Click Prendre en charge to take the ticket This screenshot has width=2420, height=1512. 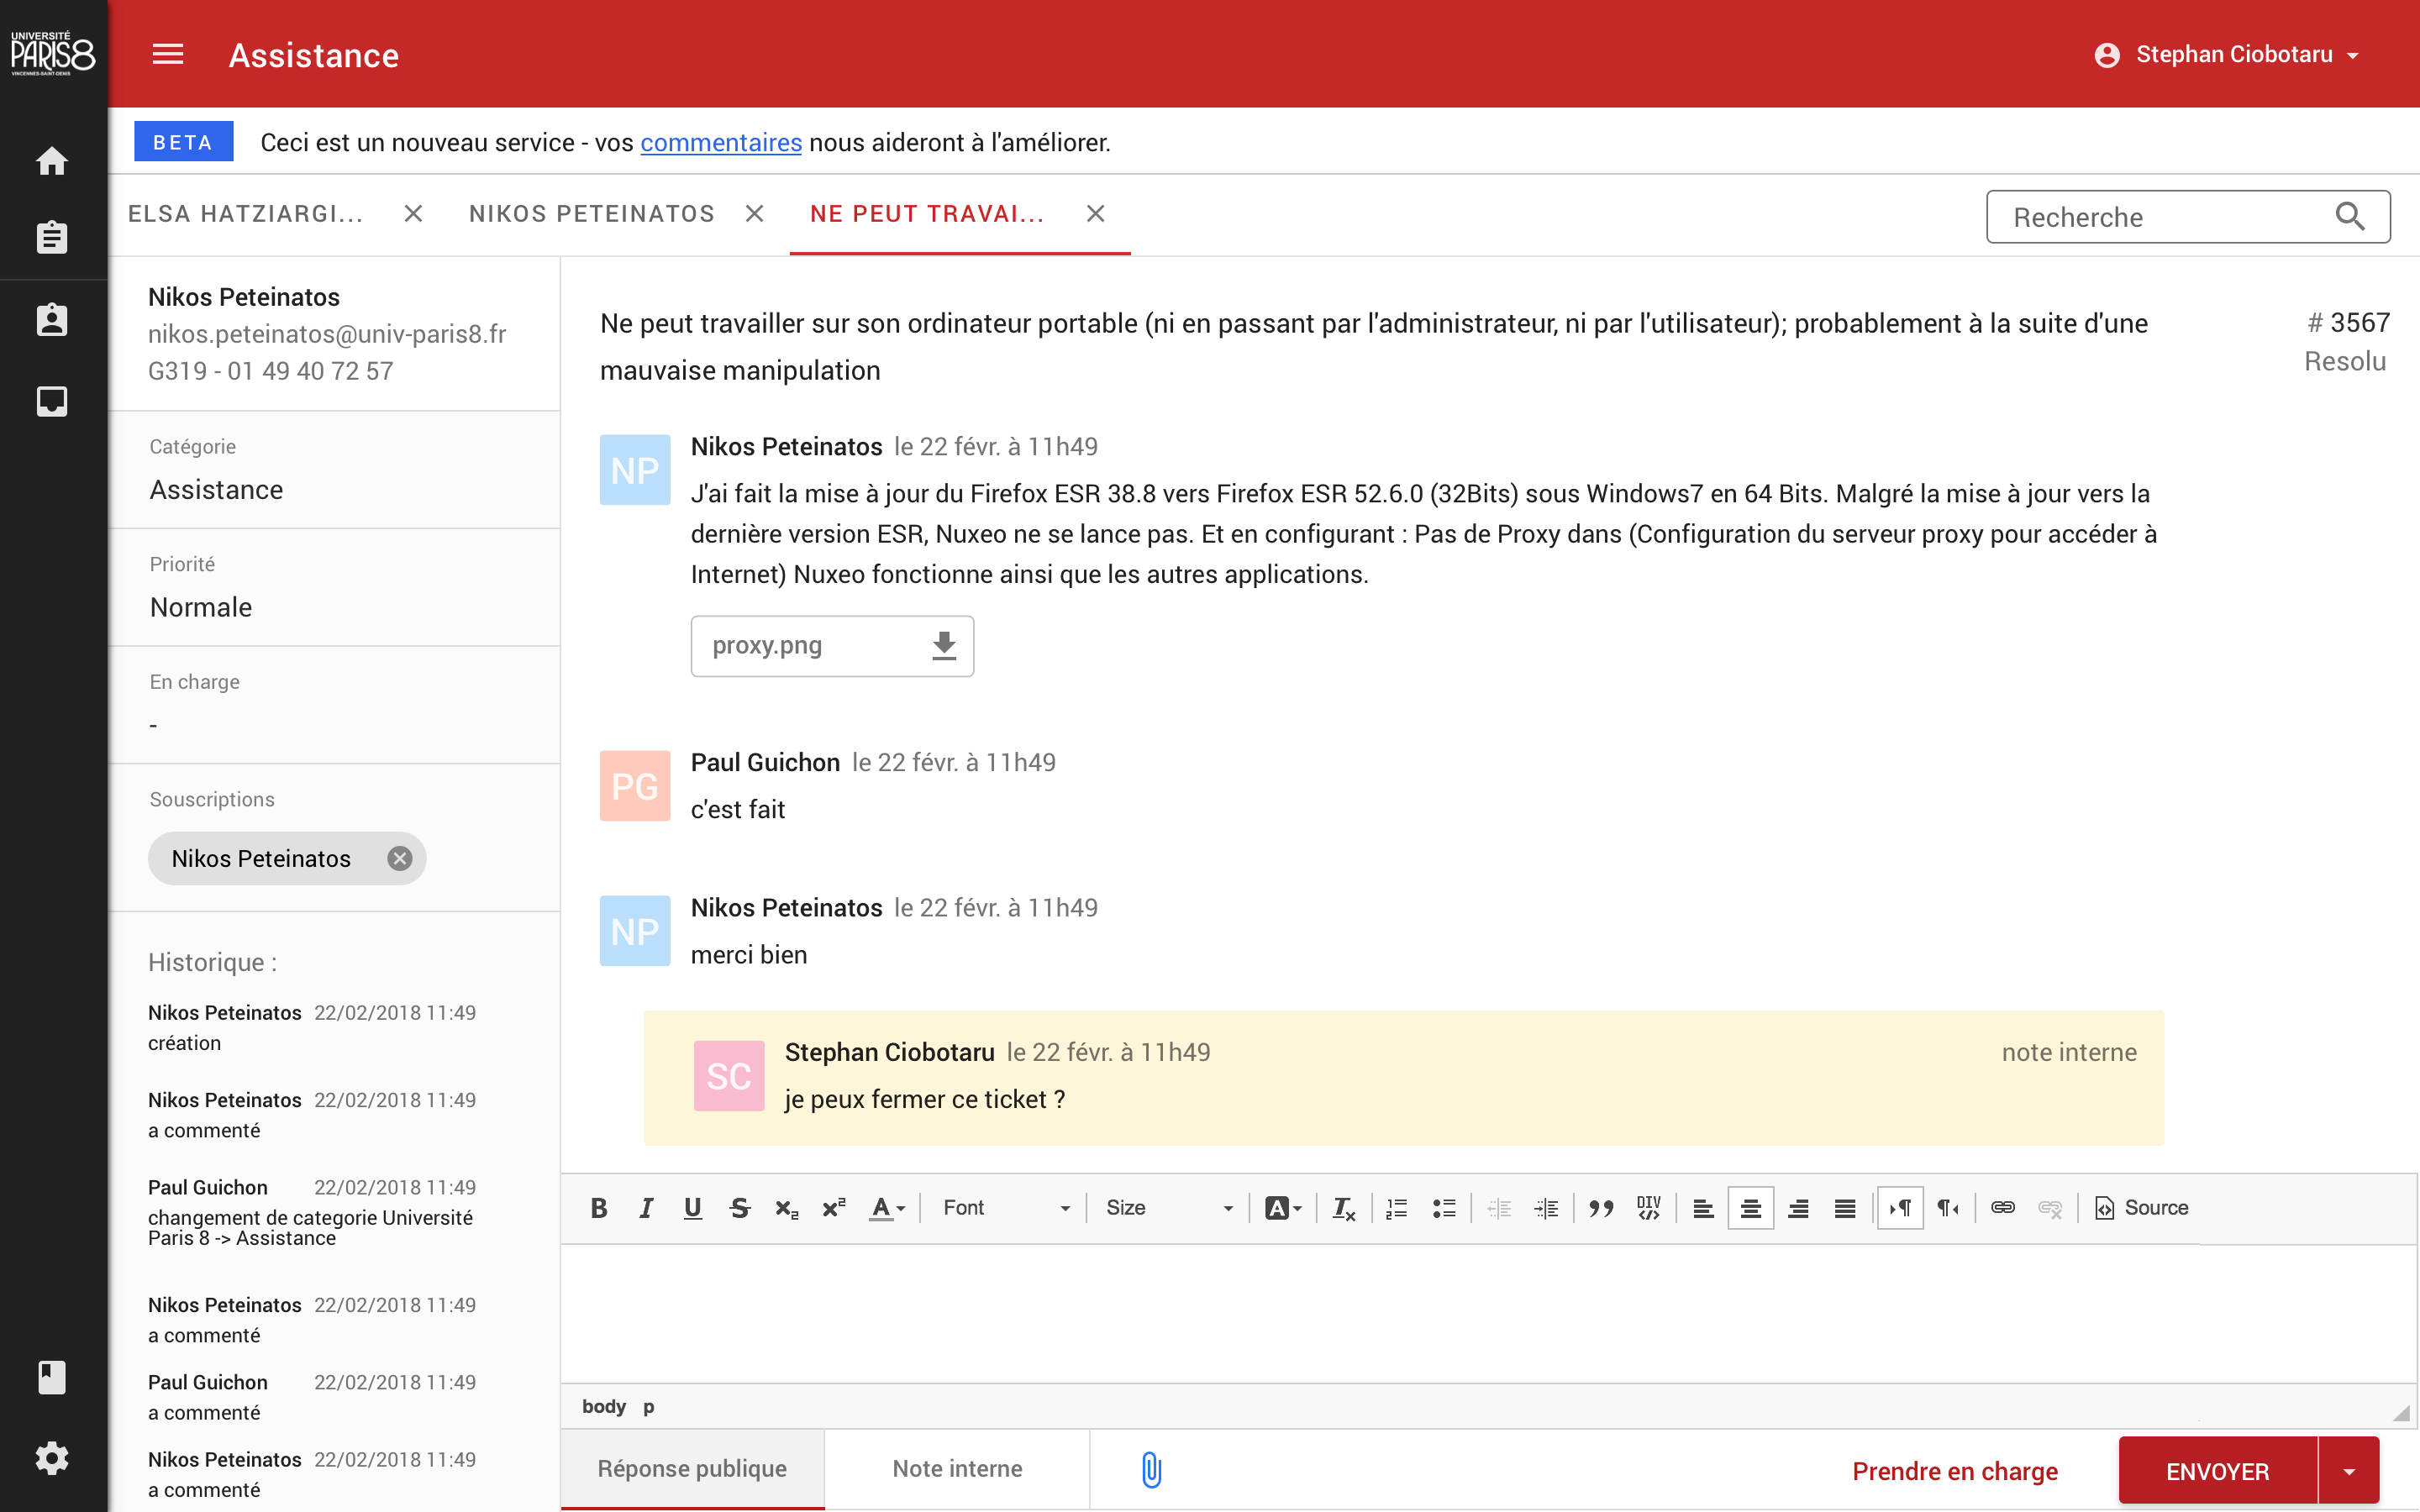pyautogui.click(x=1956, y=1470)
